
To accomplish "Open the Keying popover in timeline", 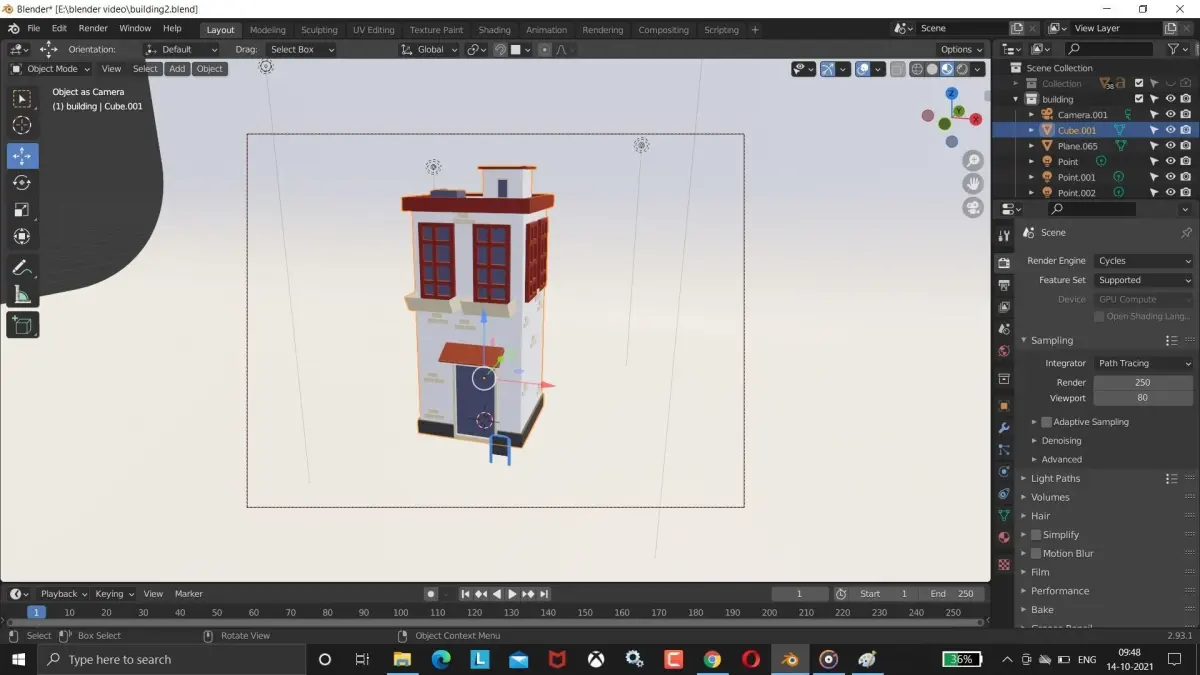I will point(114,594).
